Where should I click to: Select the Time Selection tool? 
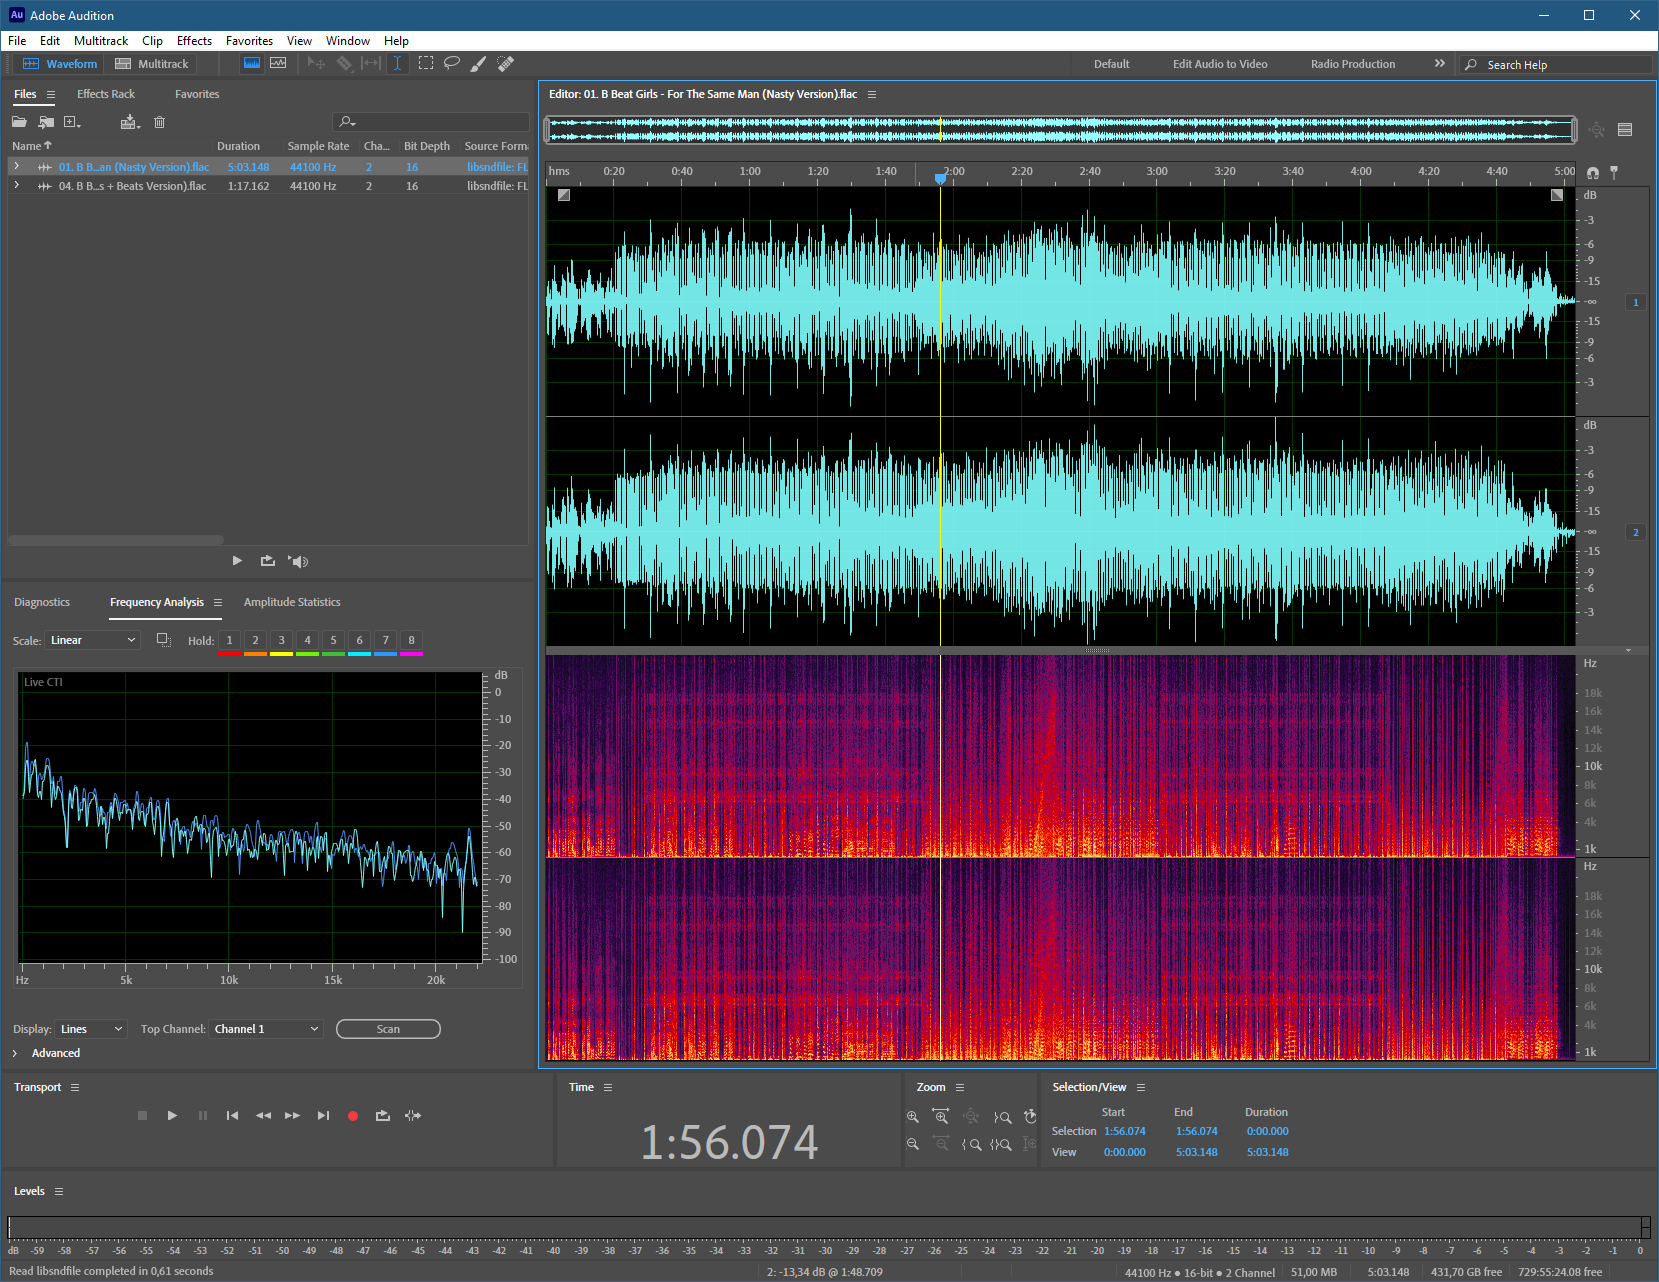[x=397, y=63]
